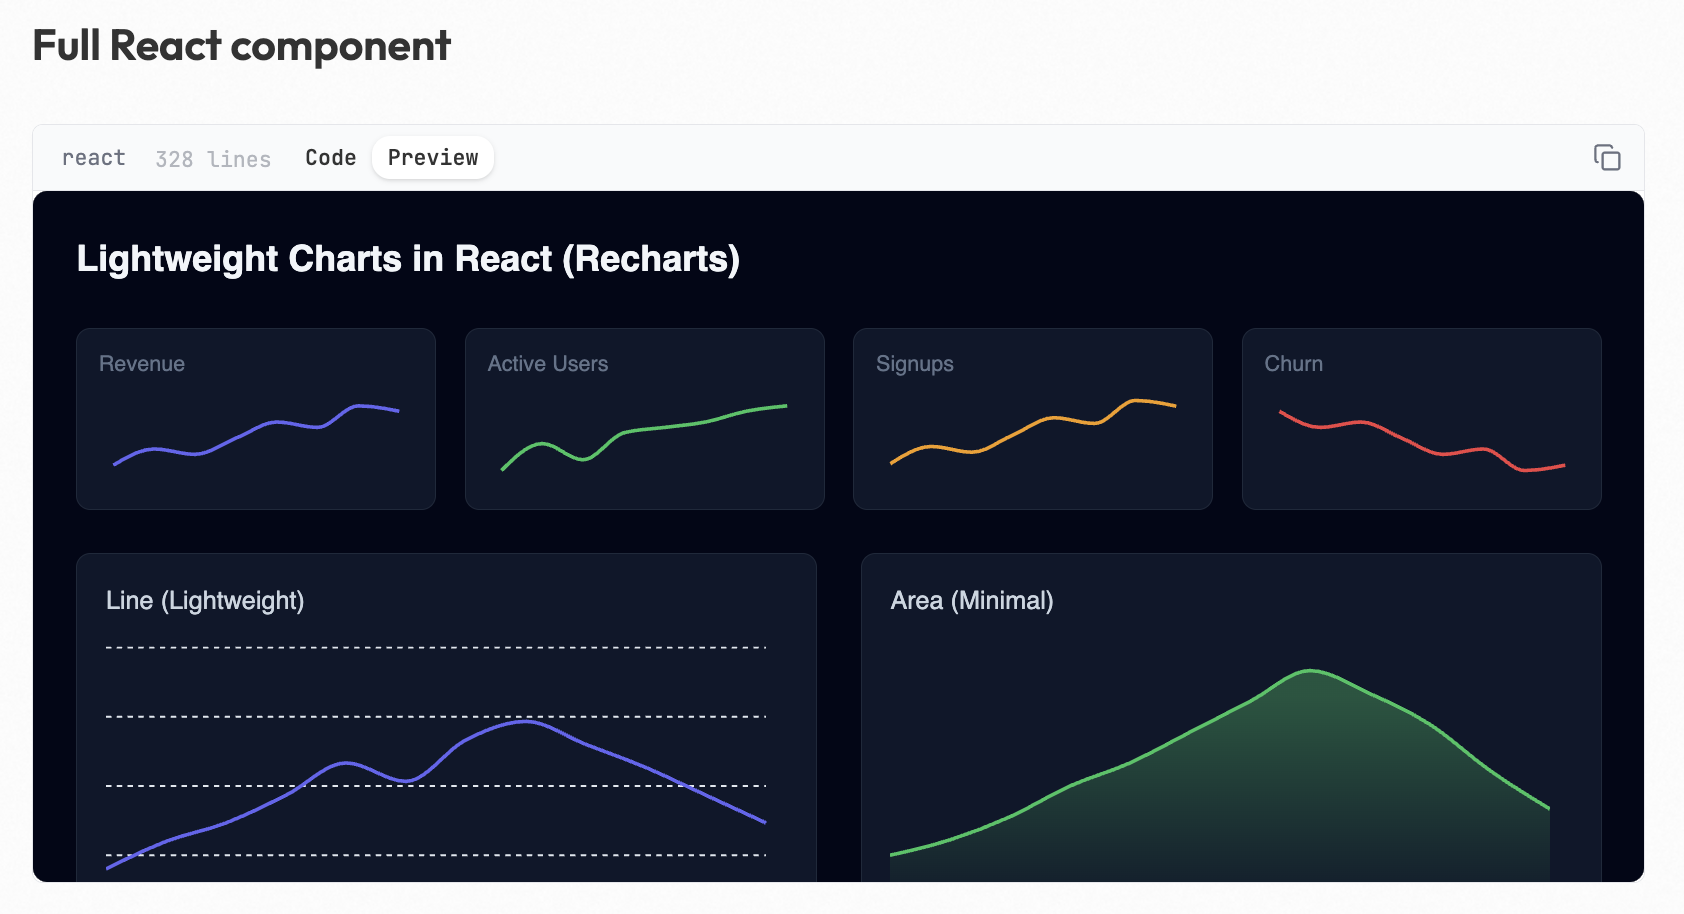This screenshot has height=914, width=1684.
Task: Click the Area (Minimal) chart title
Action: 971,601
